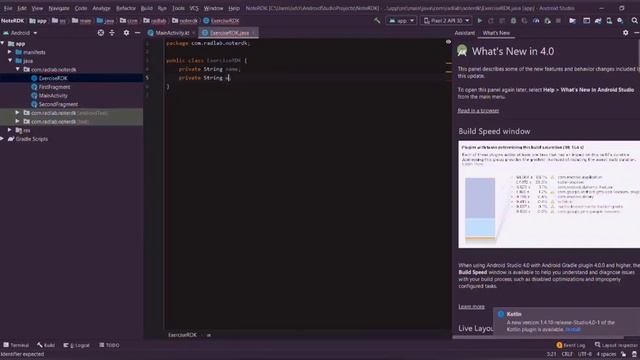
Task: Open the AVD Manager icon
Action: [609, 20]
